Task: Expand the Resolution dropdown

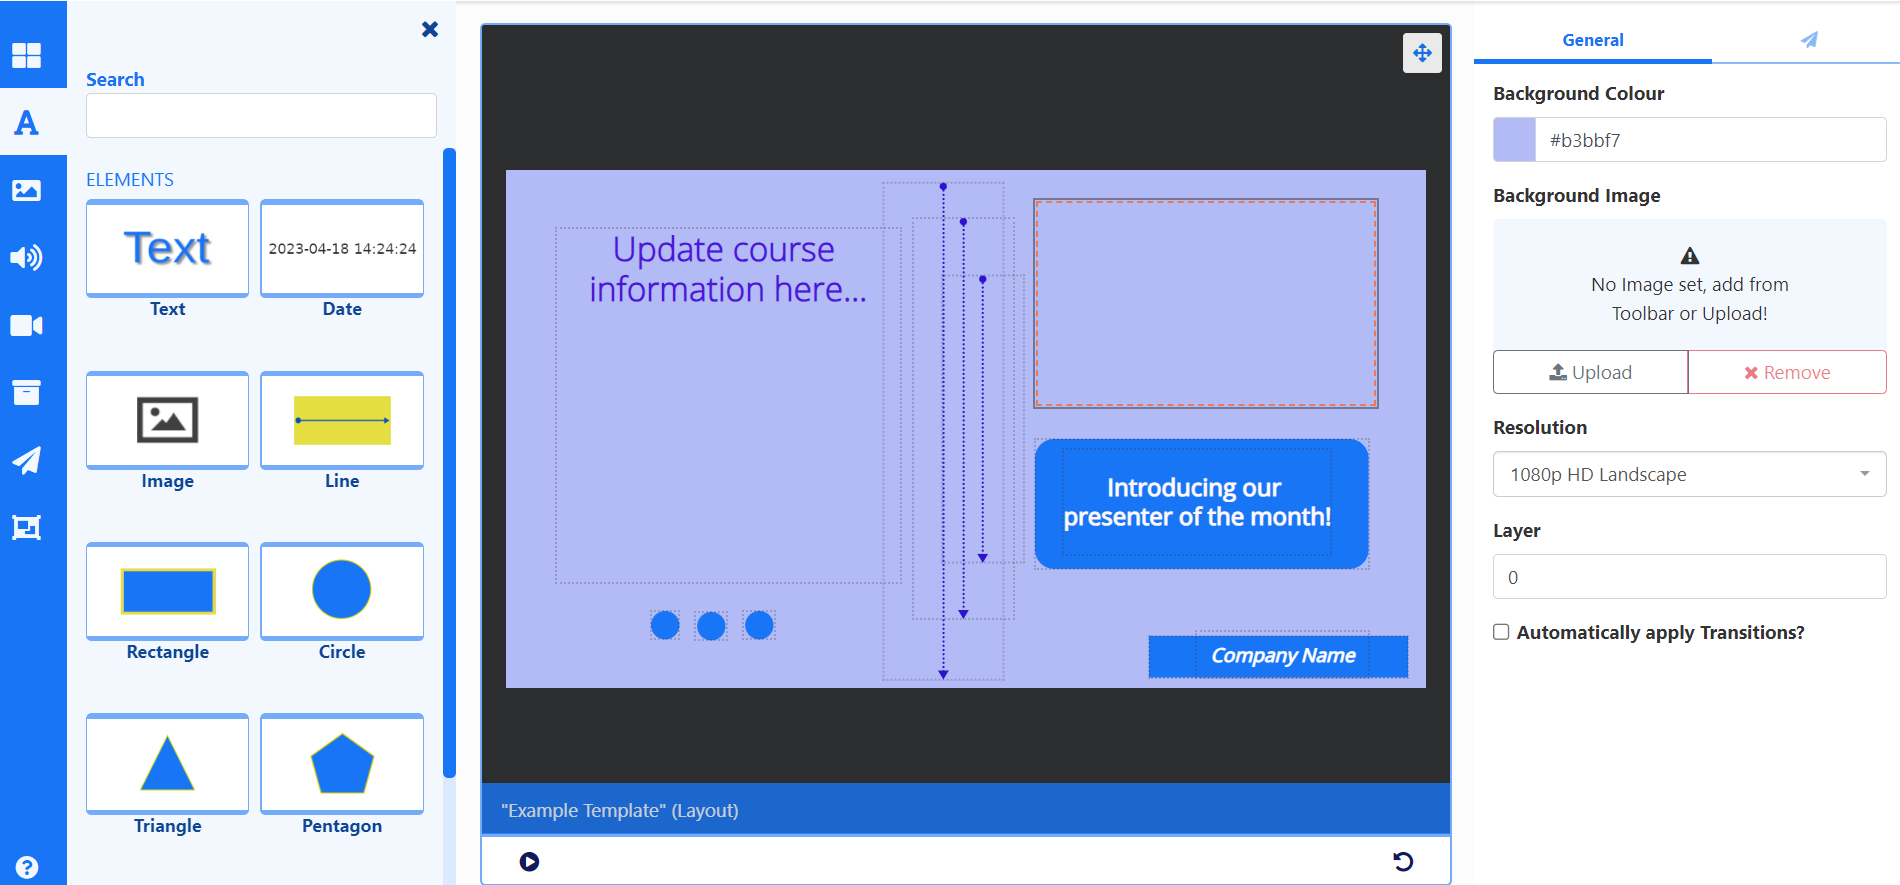Action: 1689,474
